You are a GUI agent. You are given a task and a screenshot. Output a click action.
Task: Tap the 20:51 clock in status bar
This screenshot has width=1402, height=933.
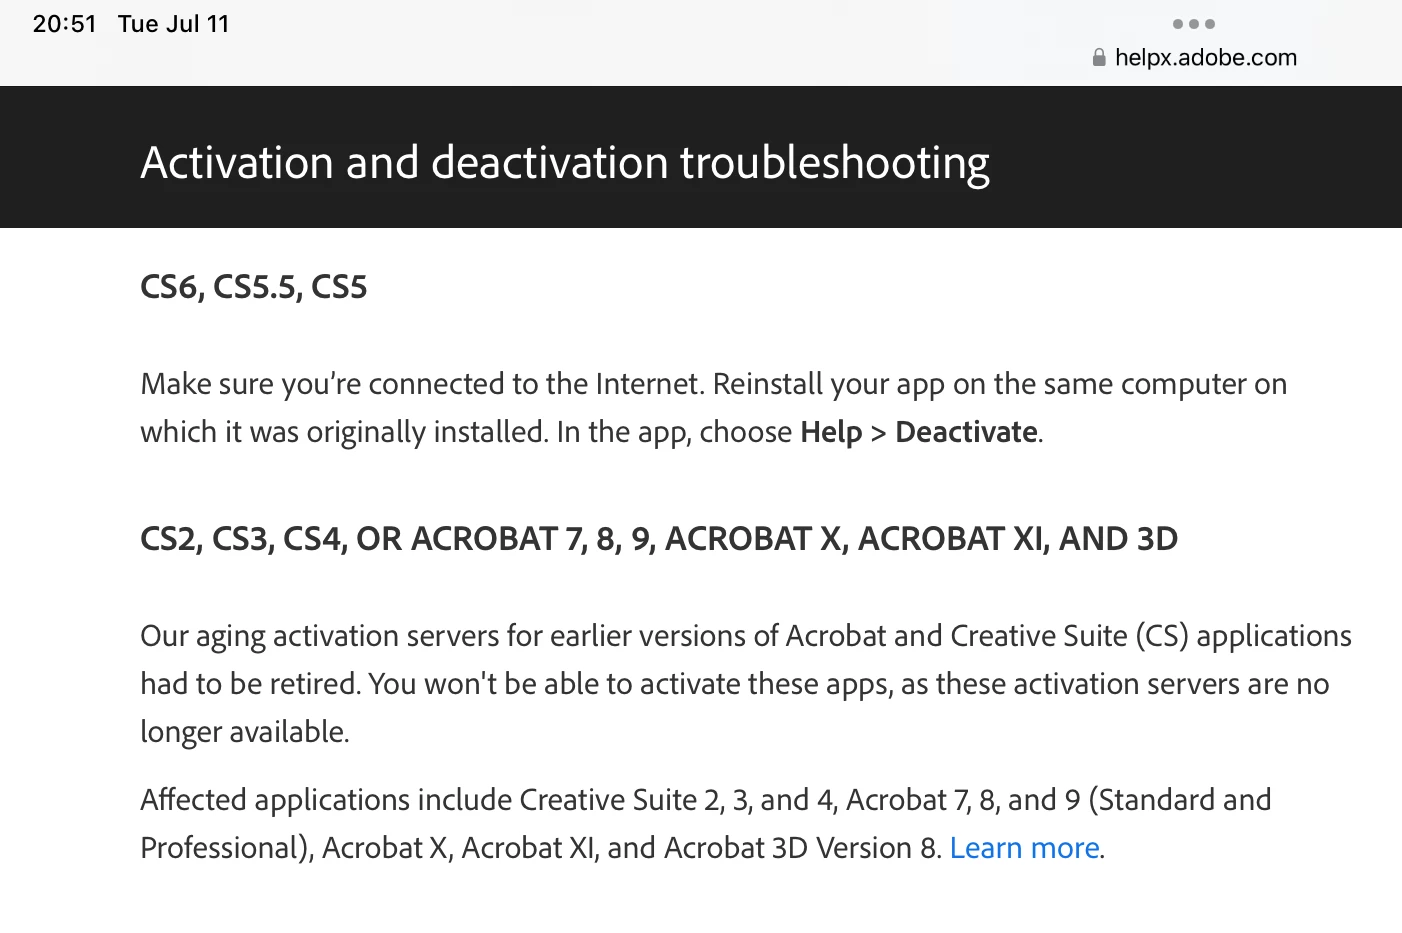[x=64, y=24]
